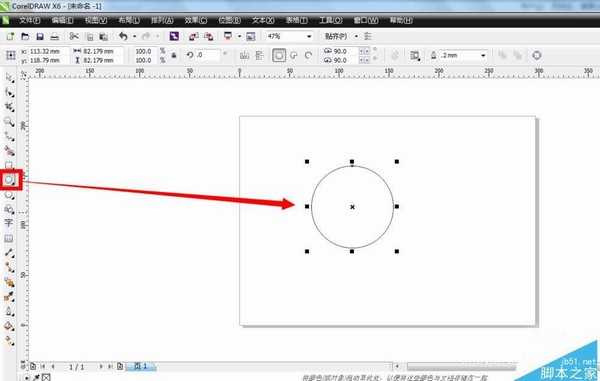
Task: Click the Cut scissors icon
Action: (x=74, y=36)
